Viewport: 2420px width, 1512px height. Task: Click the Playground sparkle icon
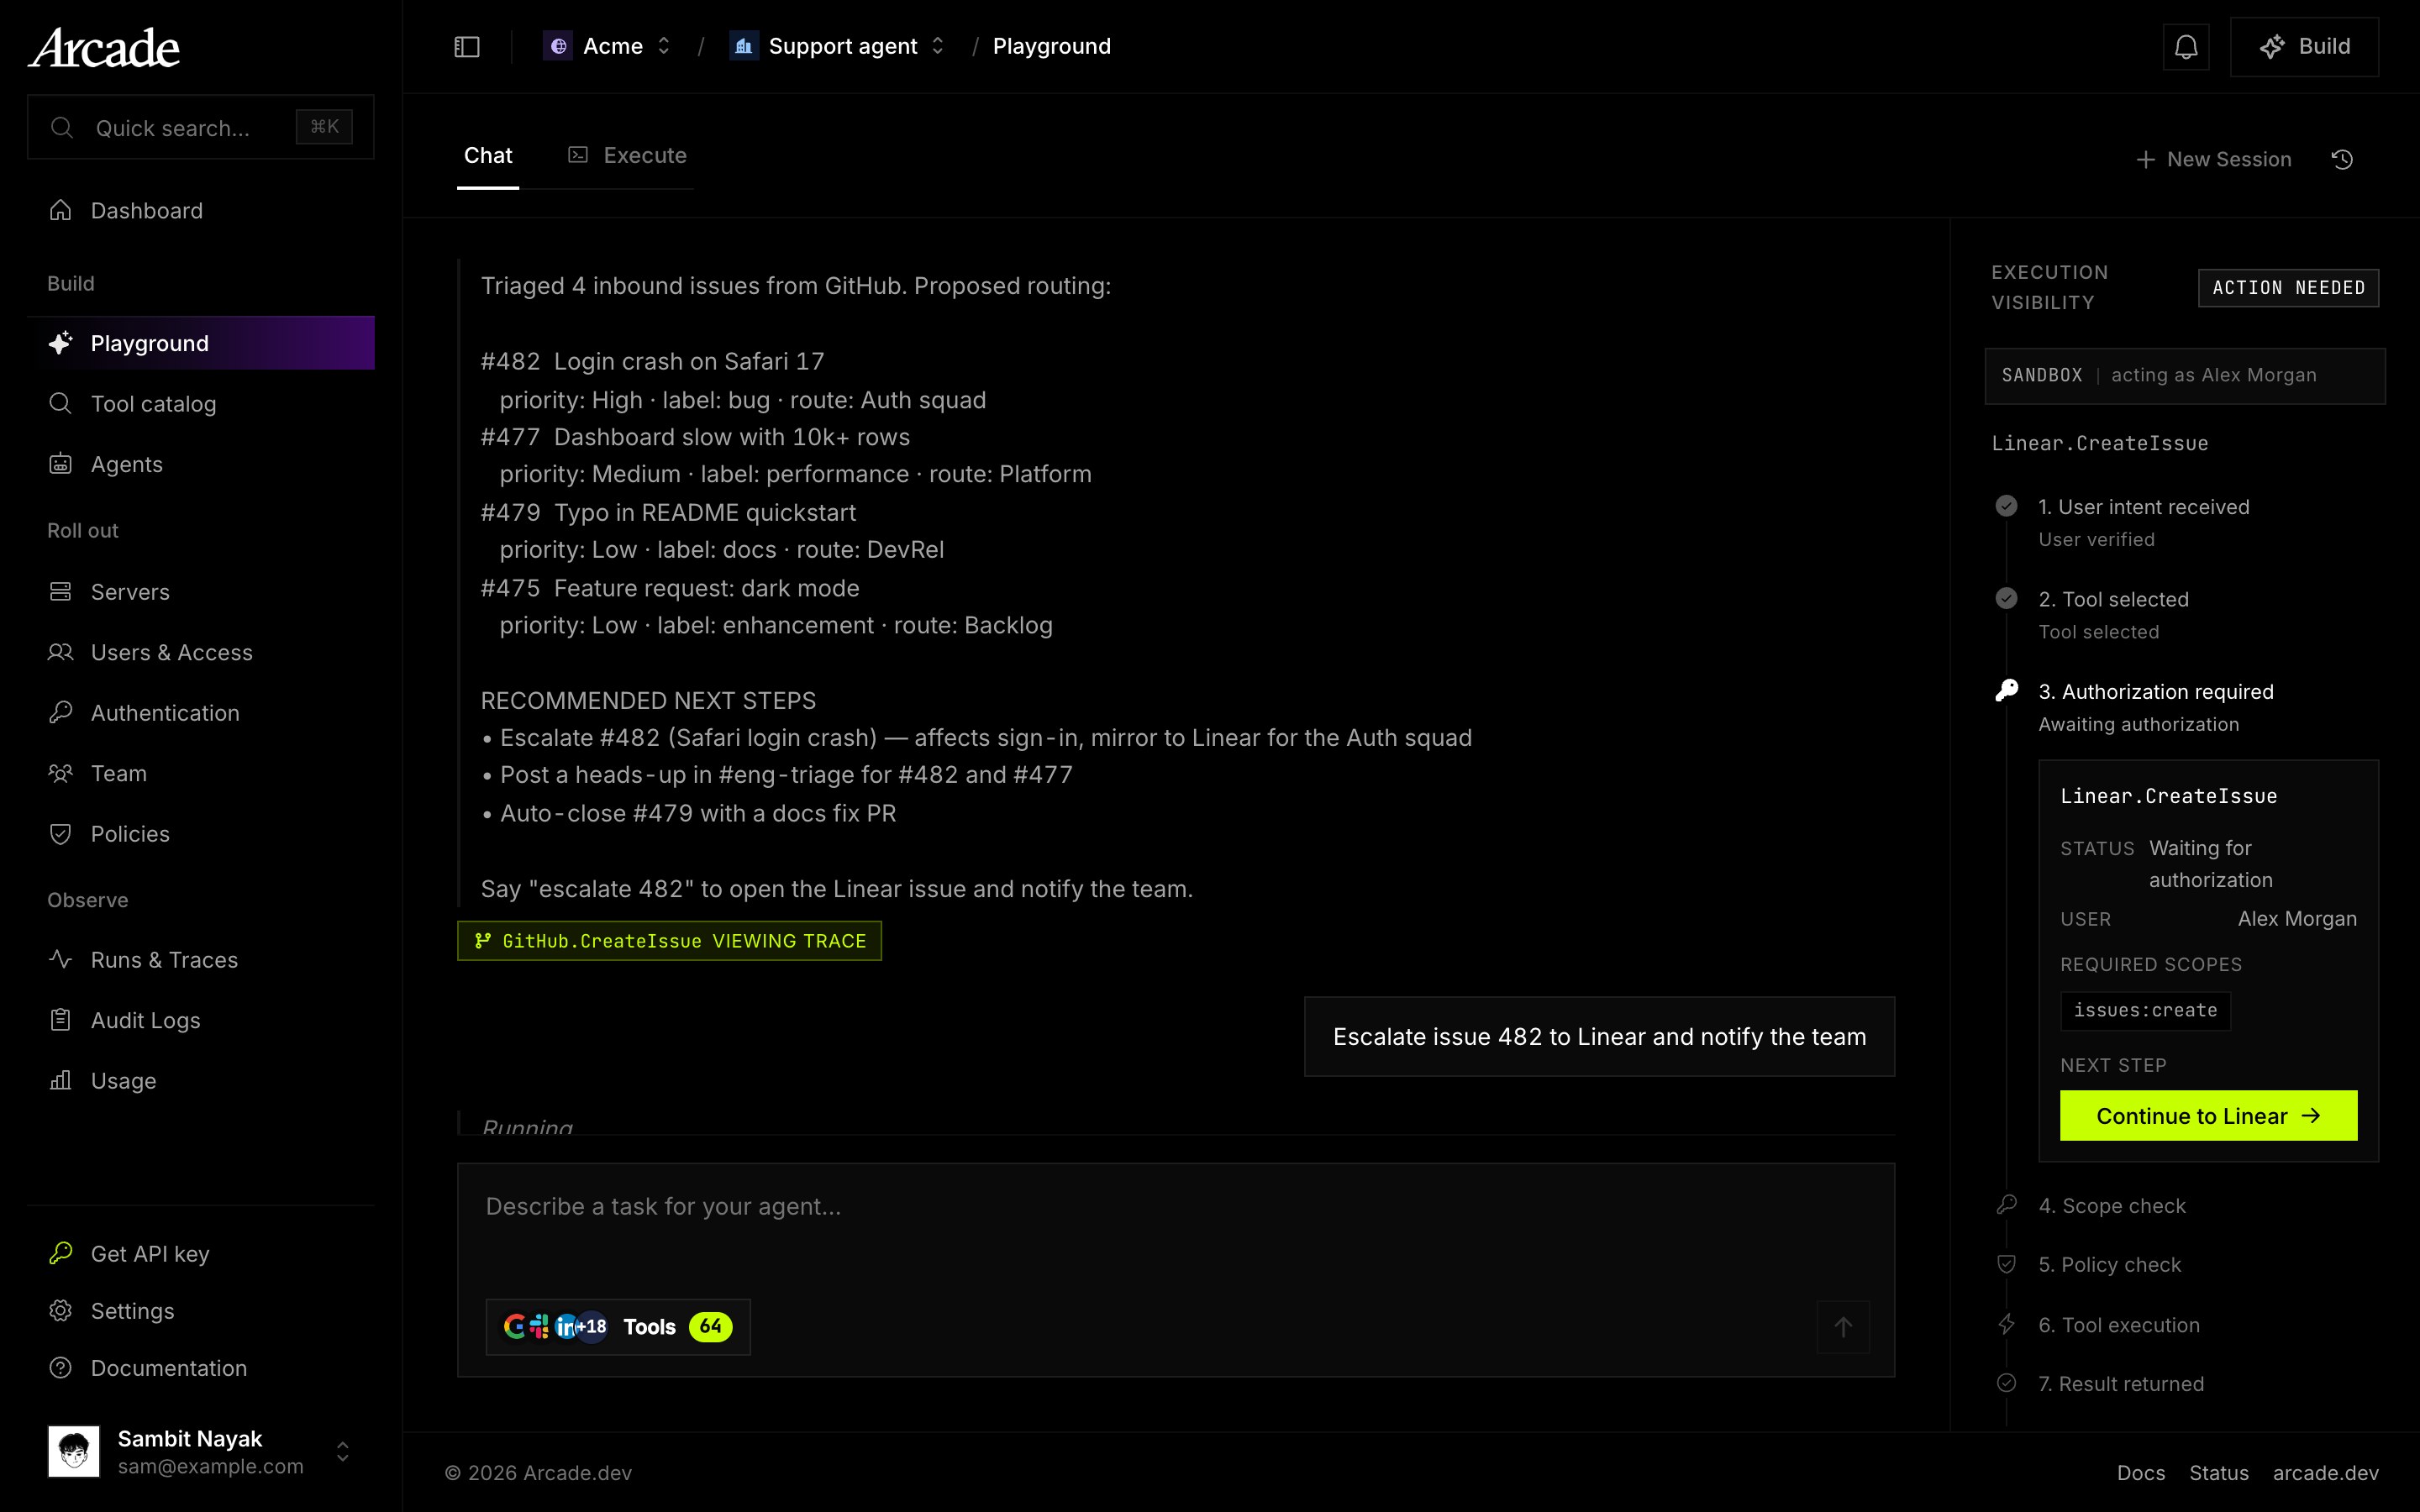(x=61, y=343)
